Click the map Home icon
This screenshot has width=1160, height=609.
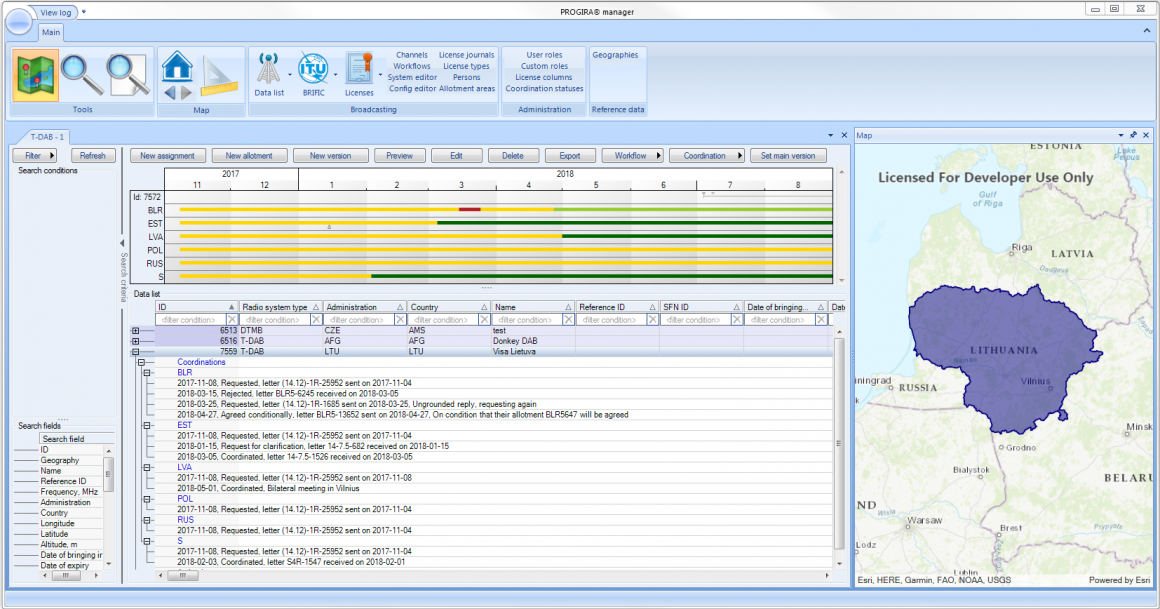point(178,67)
